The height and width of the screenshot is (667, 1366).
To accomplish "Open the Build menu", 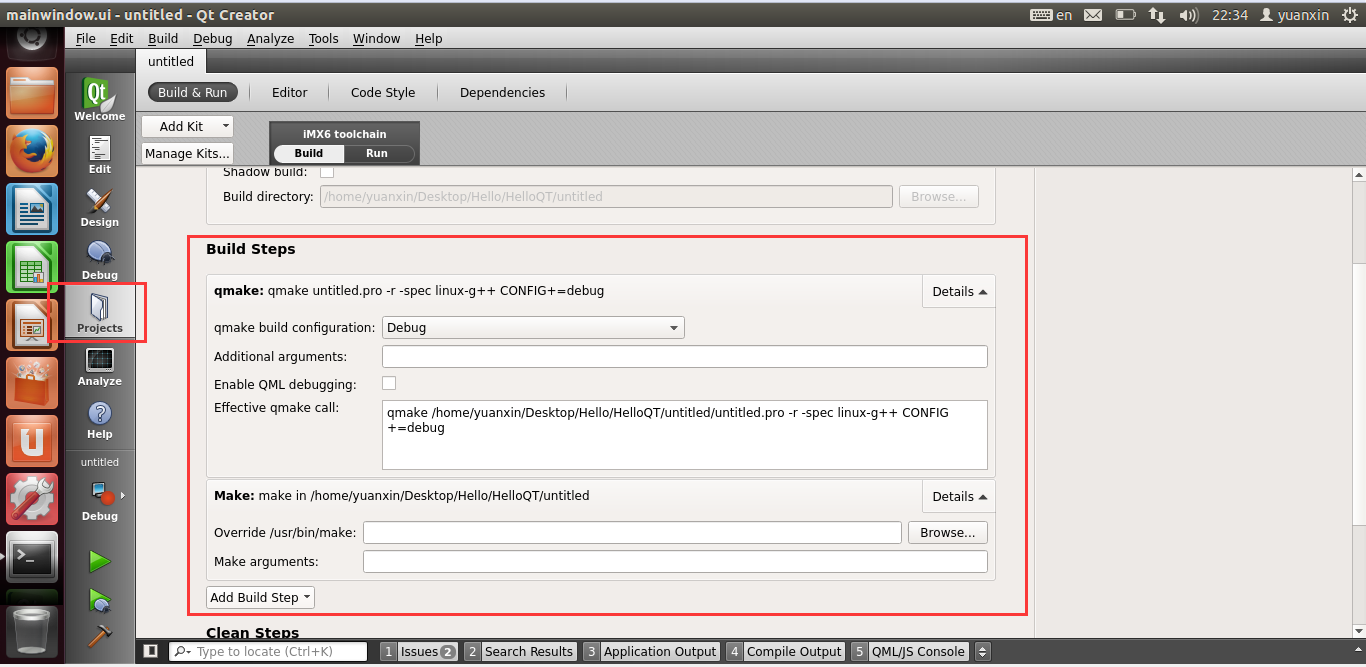I will pos(163,38).
